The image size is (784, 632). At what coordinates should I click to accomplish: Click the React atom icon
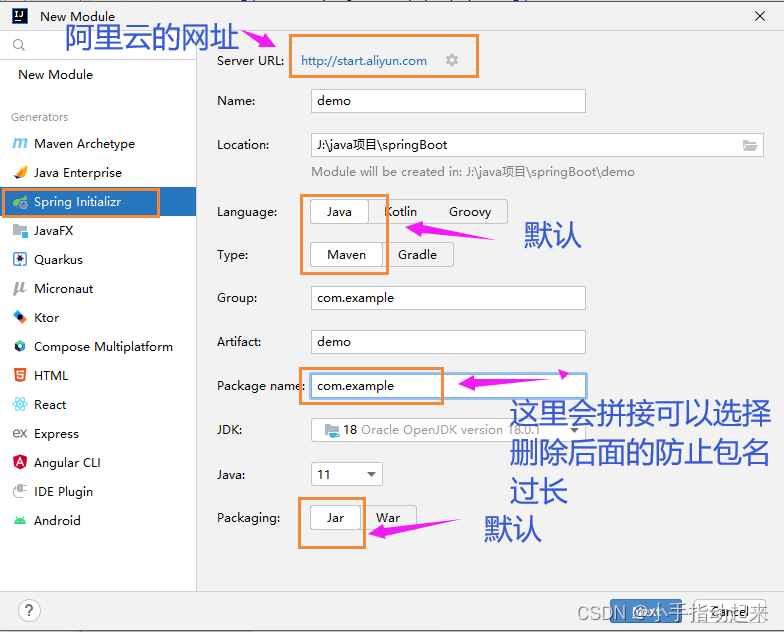[x=20, y=404]
